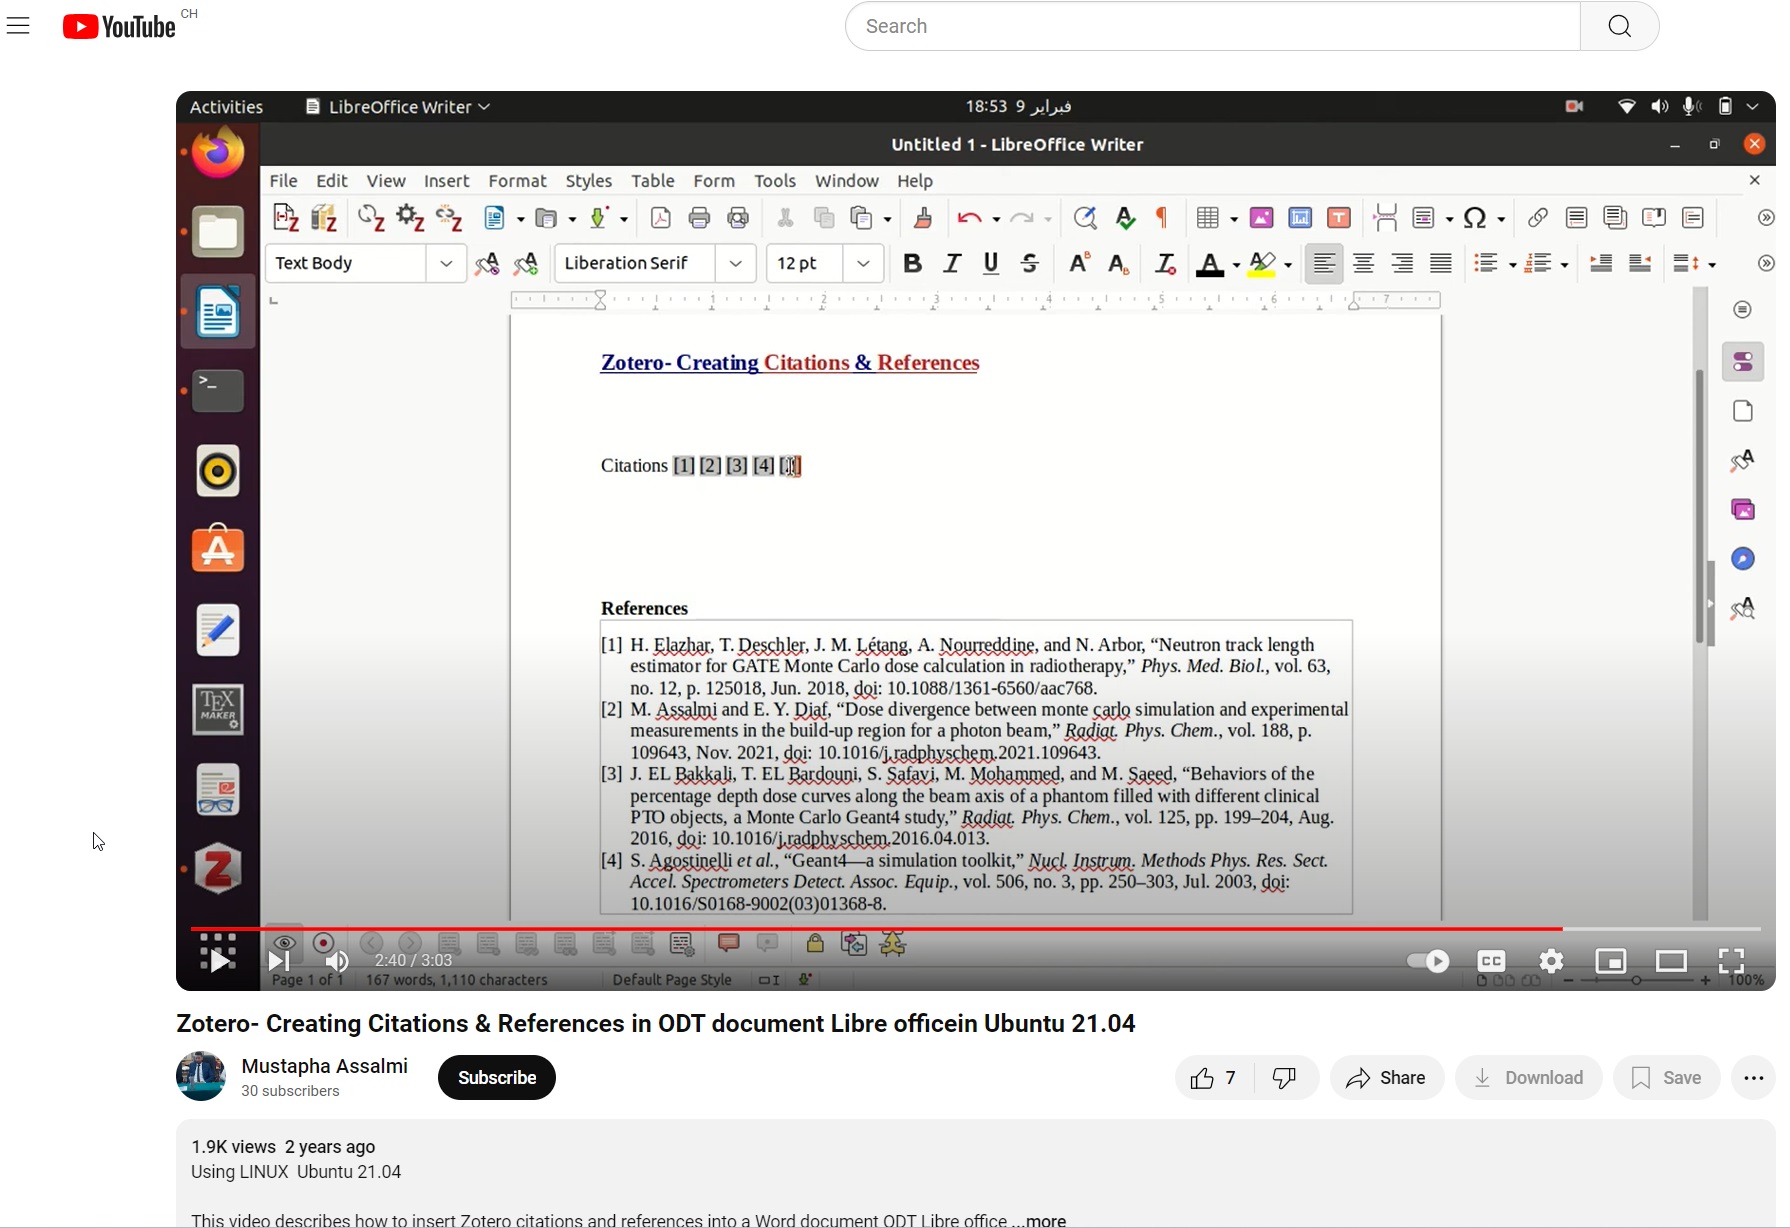This screenshot has height=1228, width=1790.
Task: Open the Mustapha Assalmi channel link
Action: 325,1066
